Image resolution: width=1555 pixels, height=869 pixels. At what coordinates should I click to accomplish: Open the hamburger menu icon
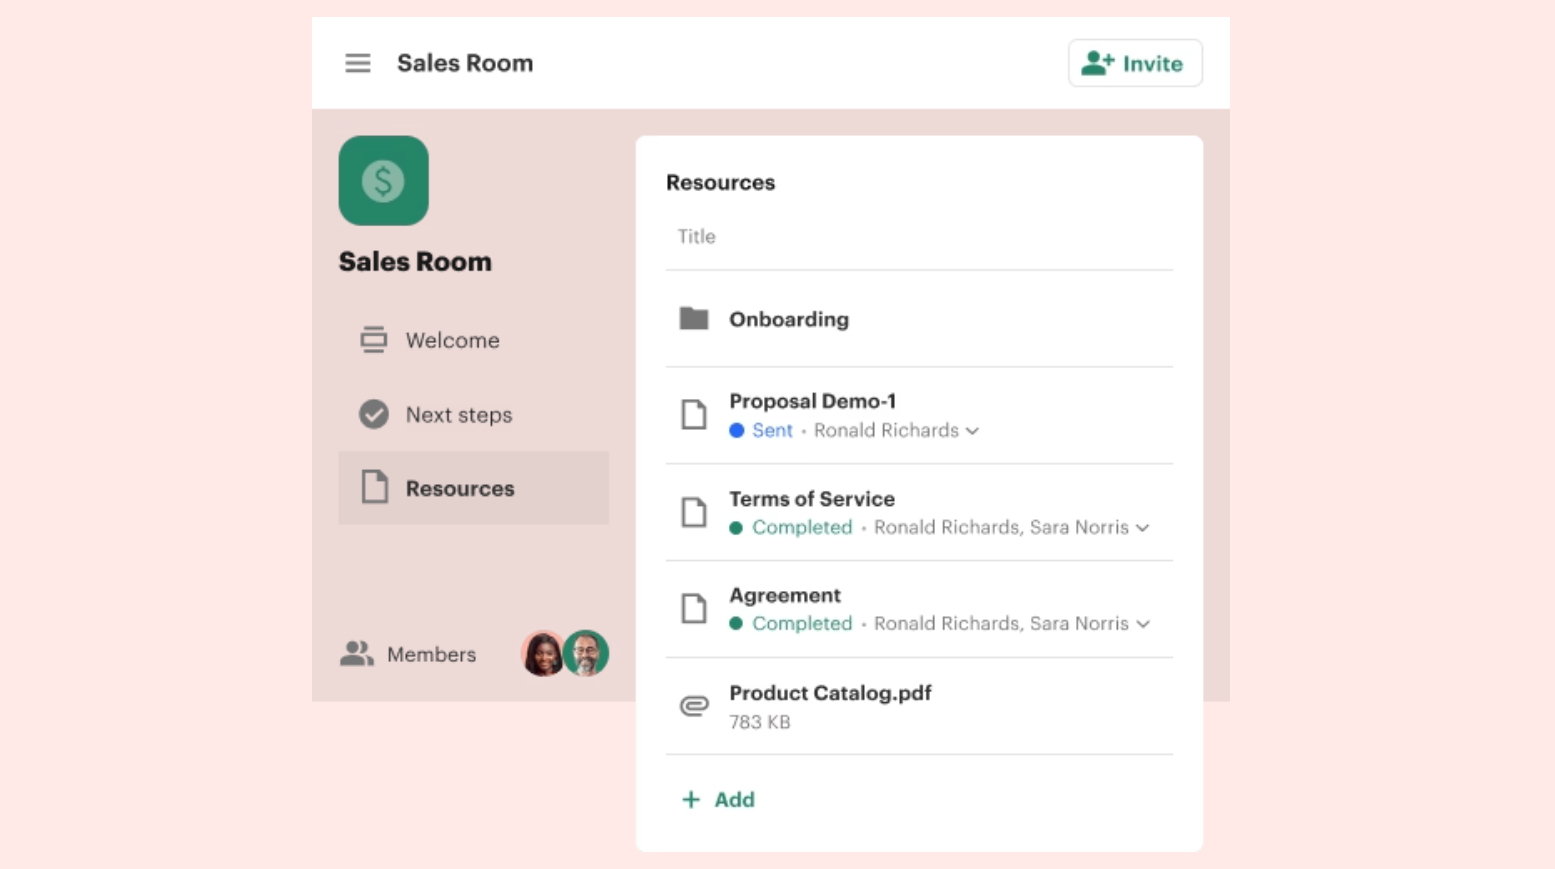(358, 63)
